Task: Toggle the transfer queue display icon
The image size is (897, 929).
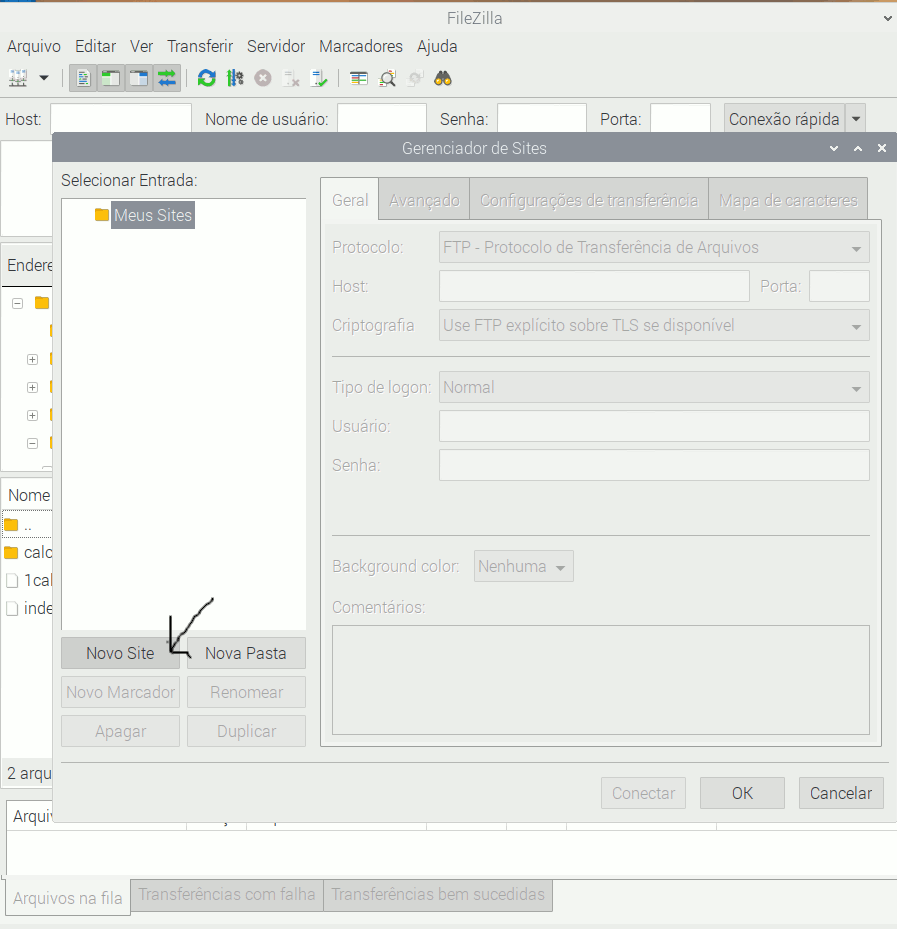Action: [166, 78]
